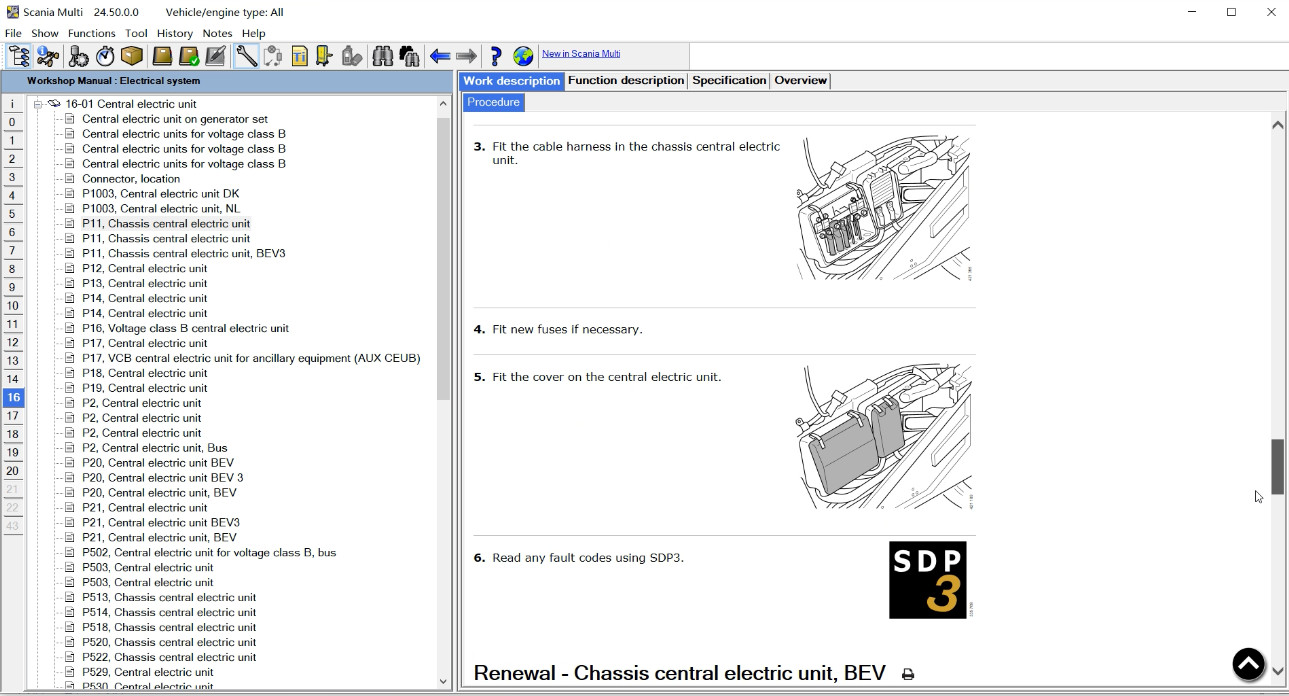This screenshot has width=1289, height=696.
Task: Open the Functions menu
Action: pyautogui.click(x=92, y=33)
